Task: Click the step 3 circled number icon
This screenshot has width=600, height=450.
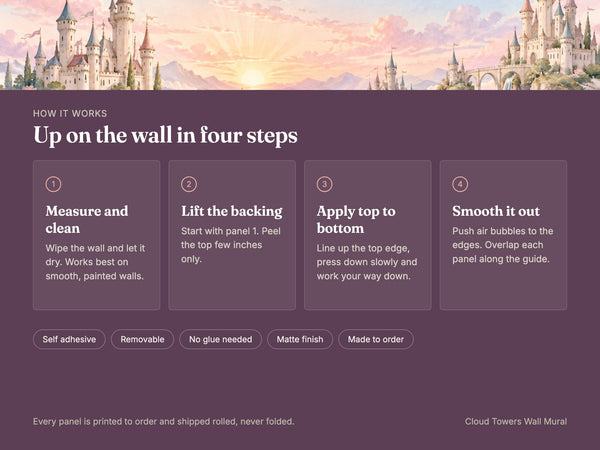Action: 324,184
